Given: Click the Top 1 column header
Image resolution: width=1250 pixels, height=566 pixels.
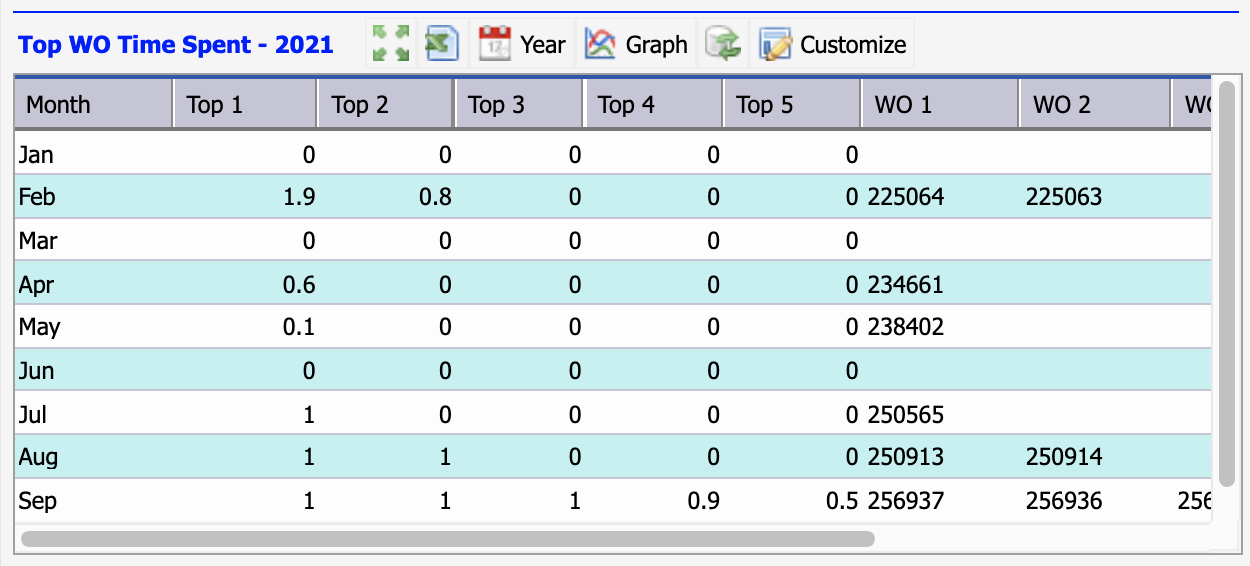Looking at the screenshot, I should click(246, 104).
